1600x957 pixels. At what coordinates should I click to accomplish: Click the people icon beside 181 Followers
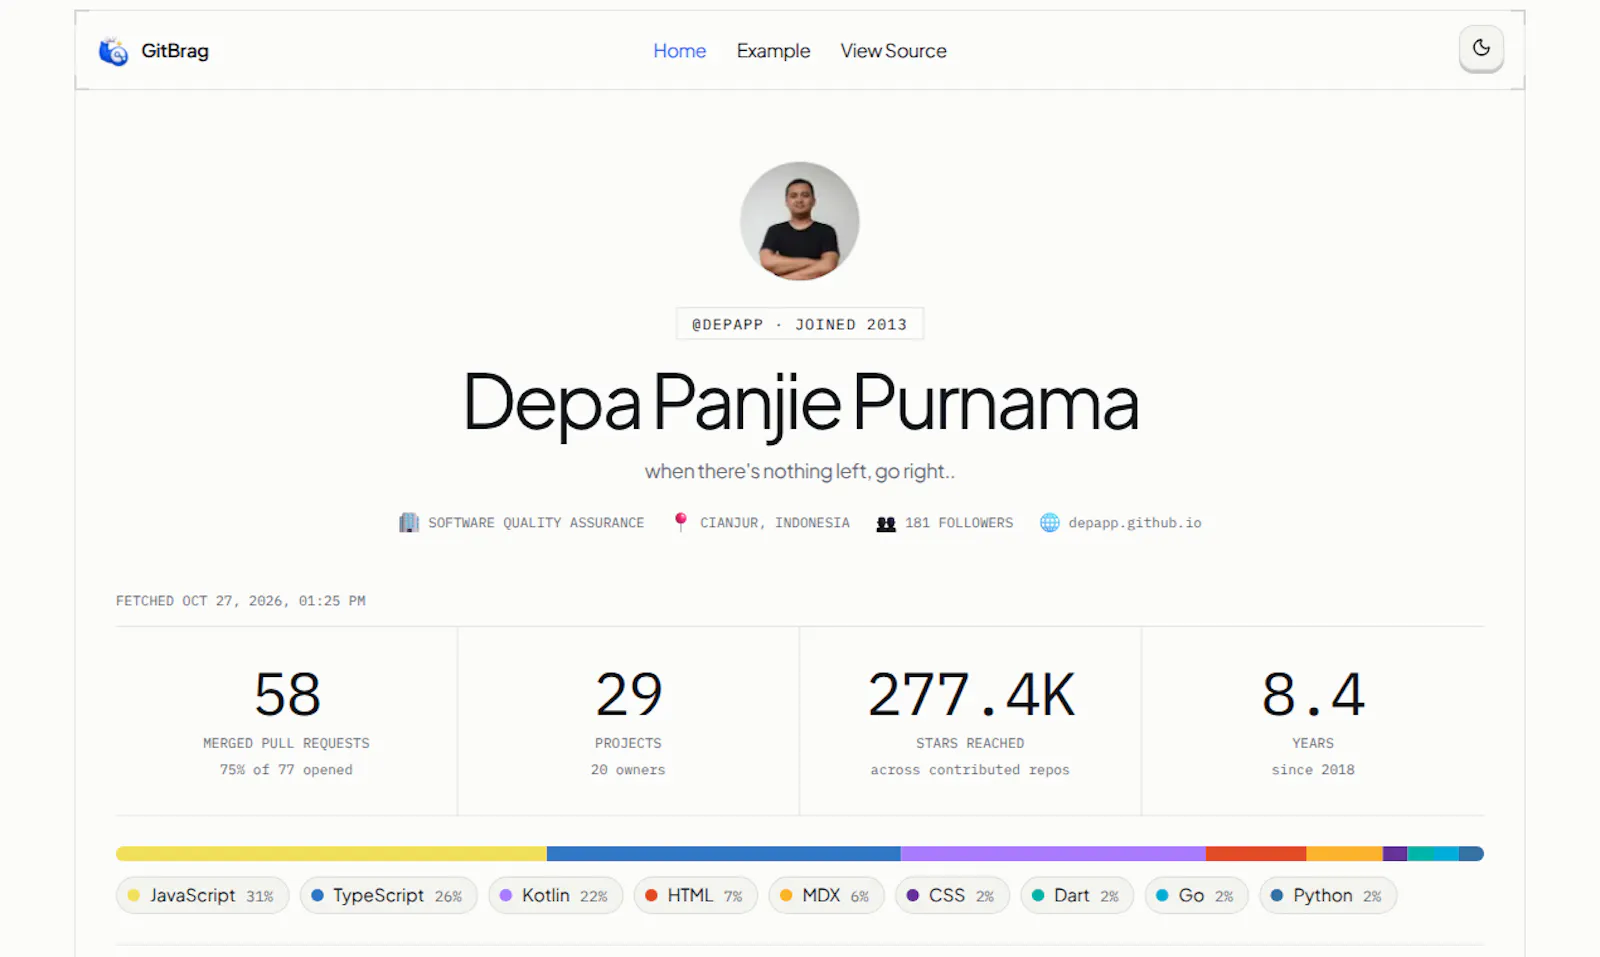pos(886,523)
